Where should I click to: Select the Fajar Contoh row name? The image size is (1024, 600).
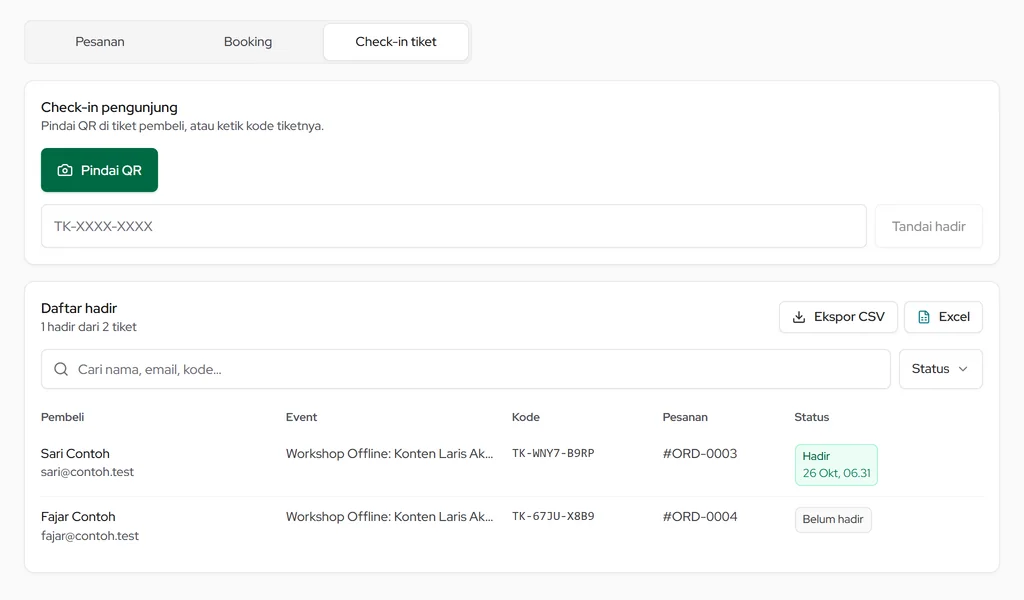78,516
